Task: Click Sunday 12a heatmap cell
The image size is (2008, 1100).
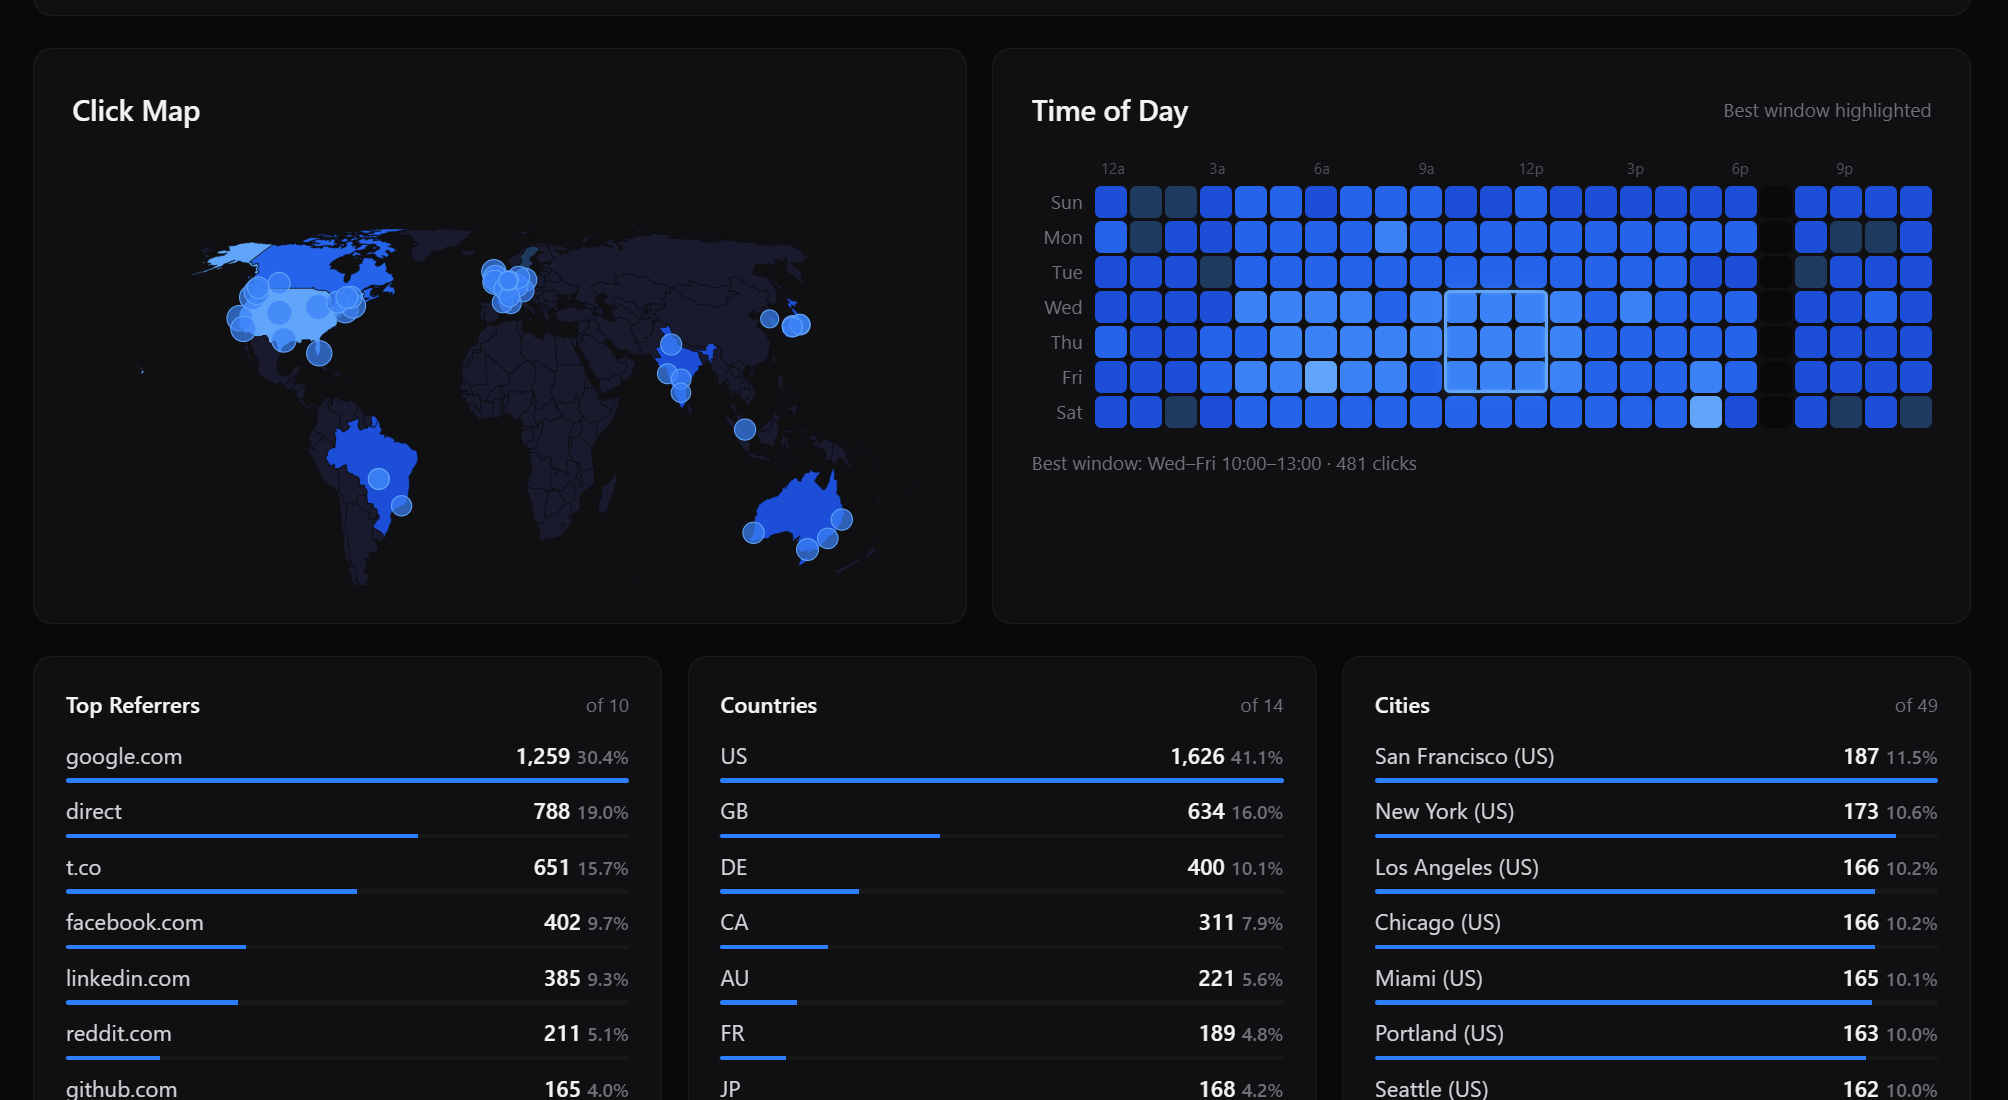Action: [x=1111, y=202]
